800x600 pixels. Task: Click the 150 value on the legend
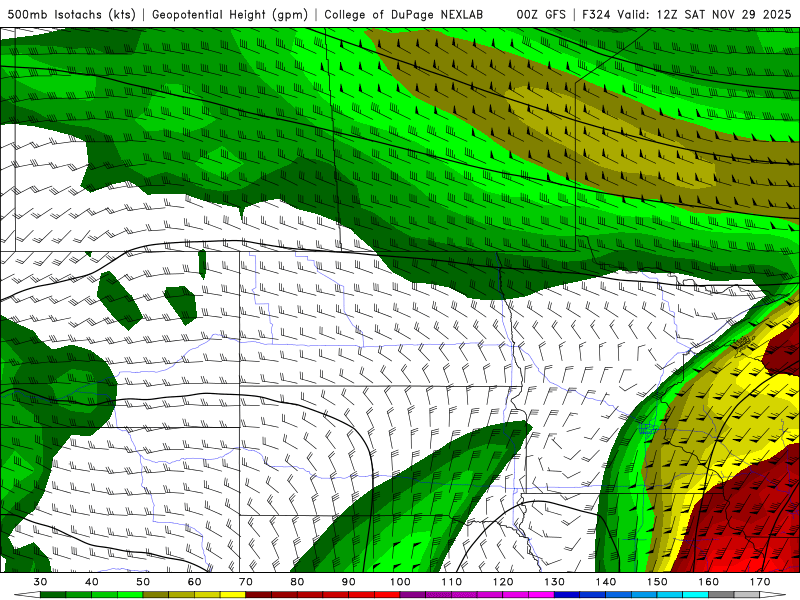(658, 582)
